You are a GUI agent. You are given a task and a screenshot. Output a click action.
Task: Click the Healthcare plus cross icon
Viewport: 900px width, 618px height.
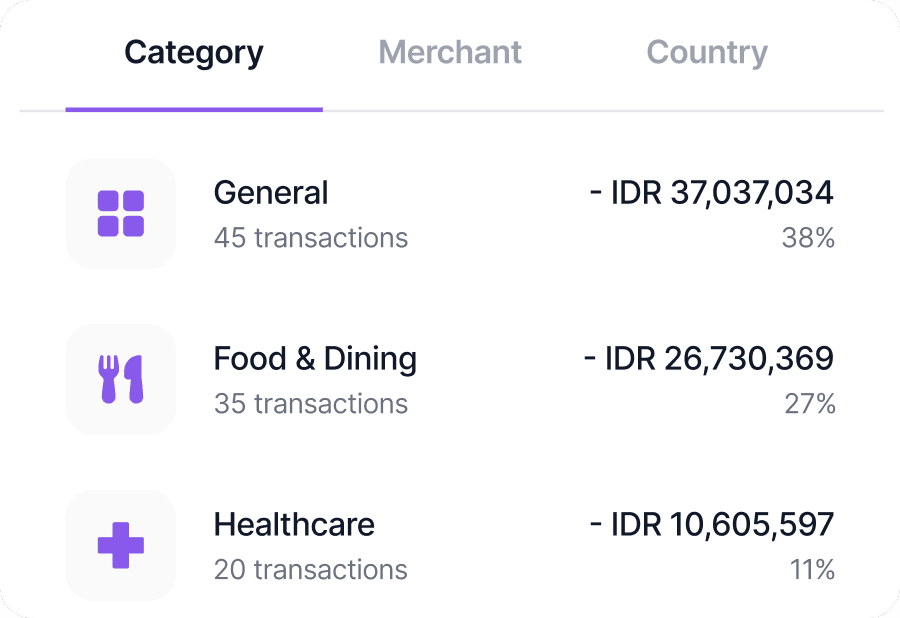coord(120,545)
